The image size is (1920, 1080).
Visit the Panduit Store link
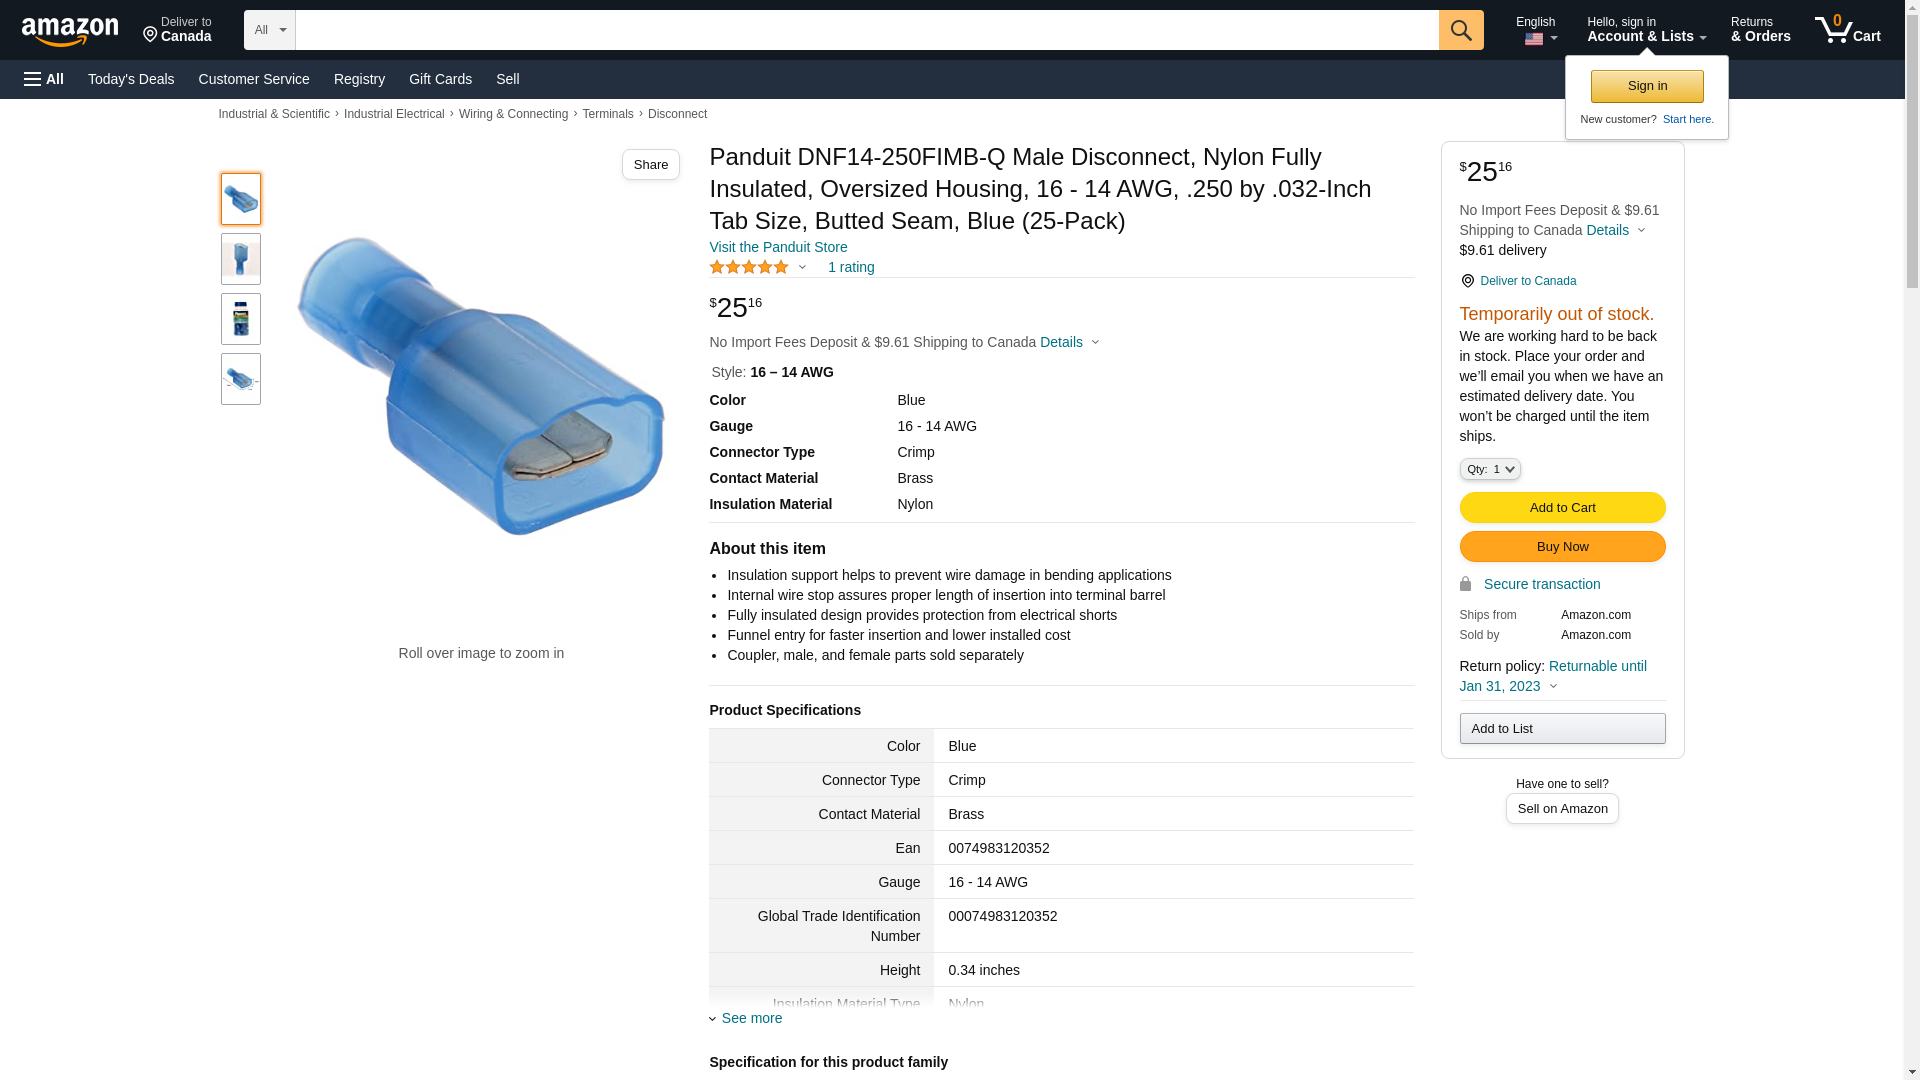[x=778, y=247]
